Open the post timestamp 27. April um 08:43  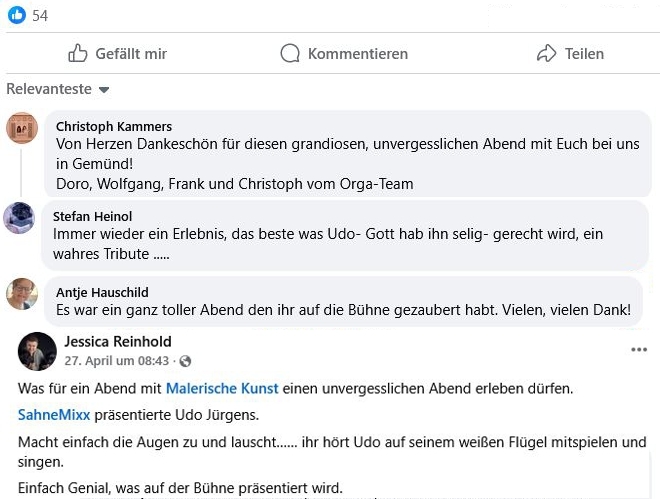(117, 361)
